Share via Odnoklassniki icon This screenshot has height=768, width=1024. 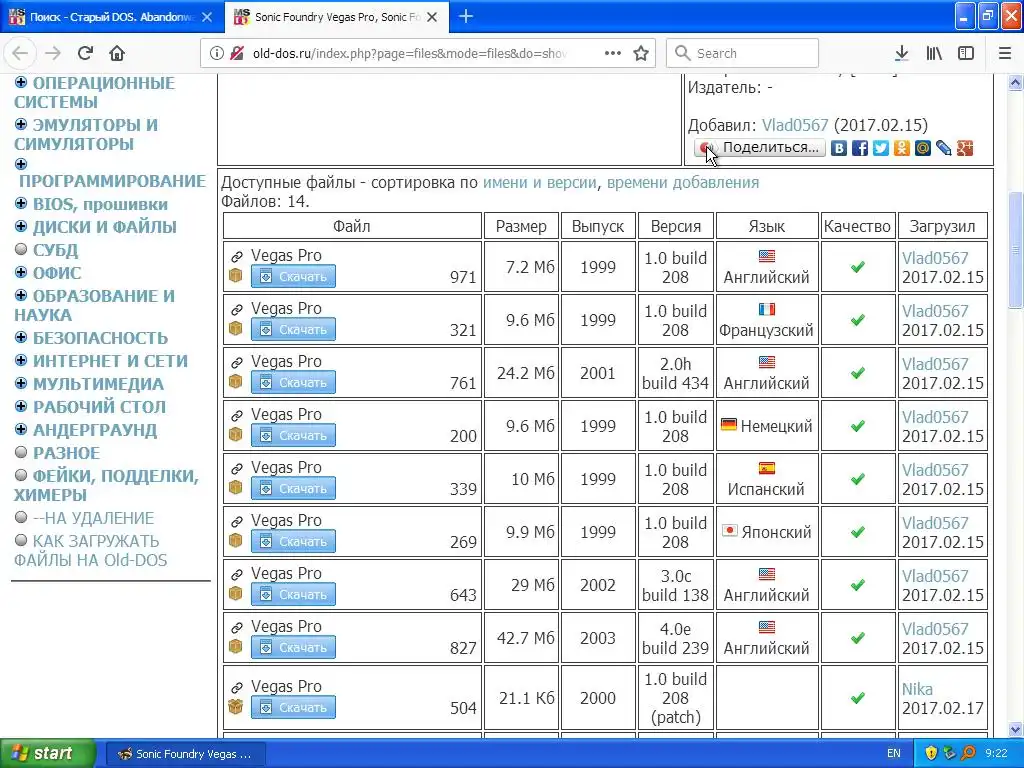click(902, 148)
